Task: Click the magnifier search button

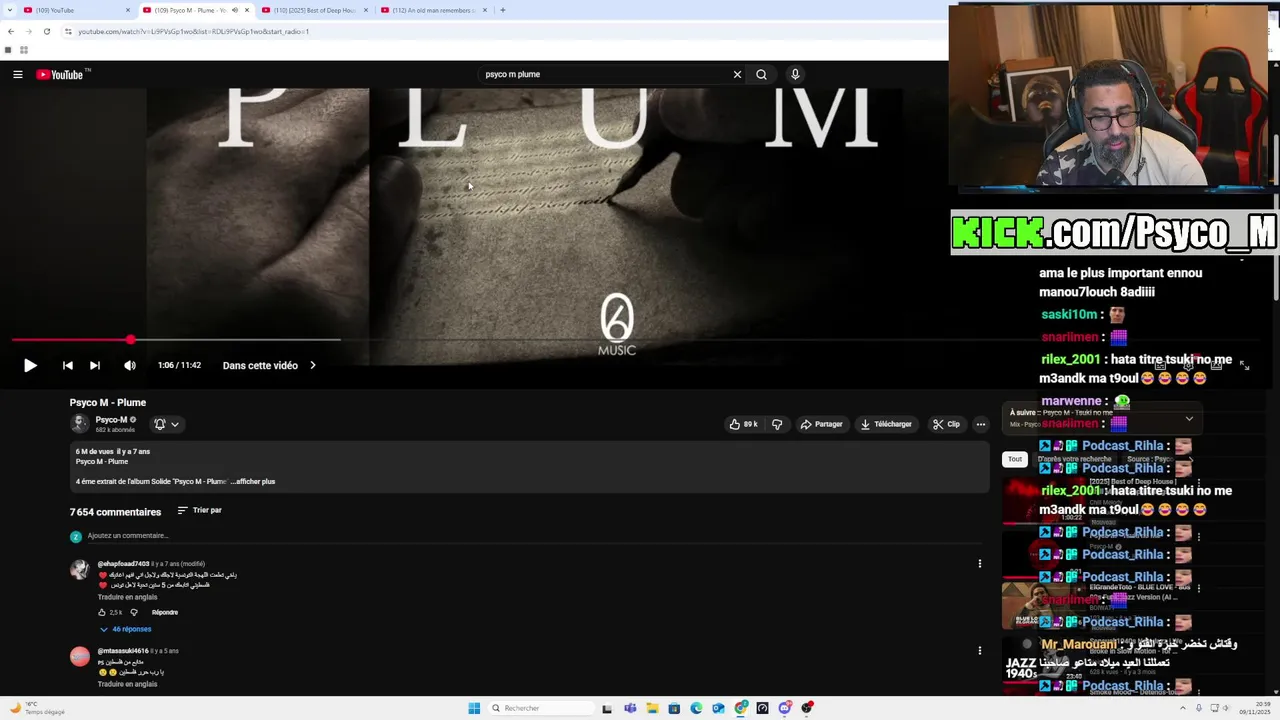Action: tap(761, 74)
